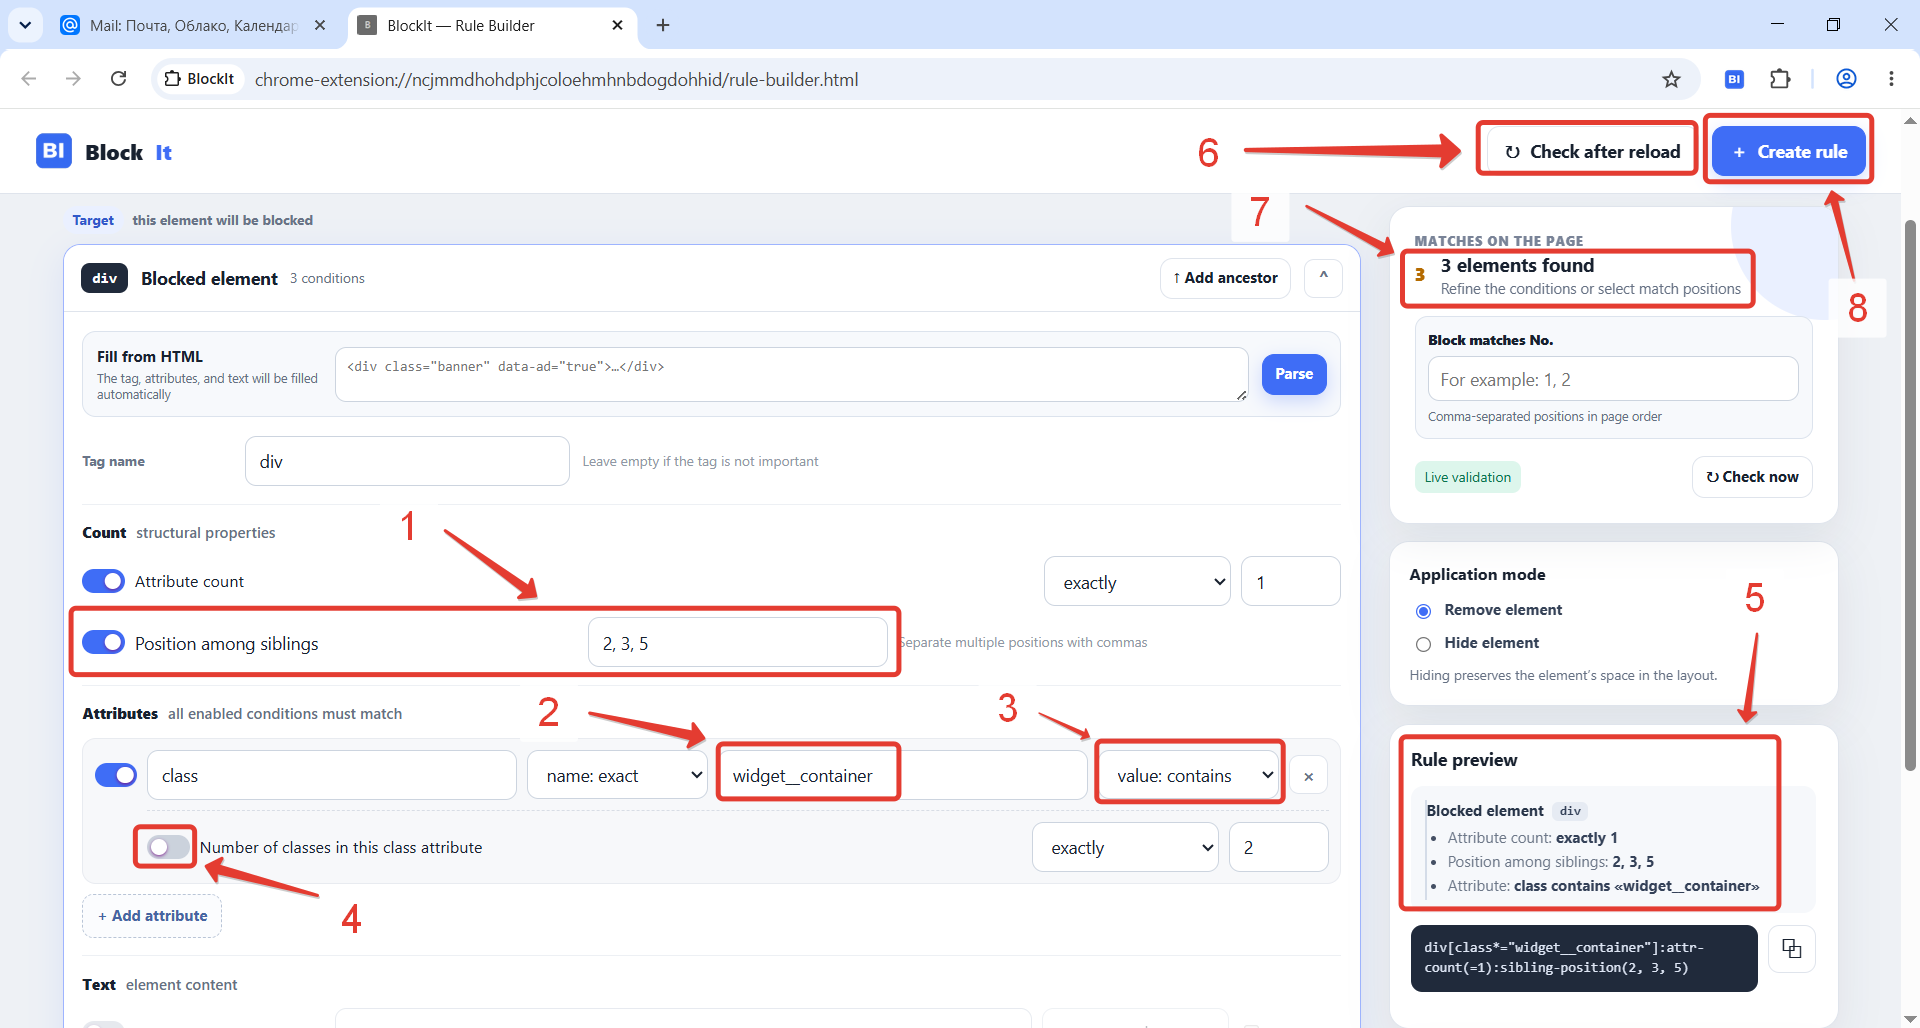Bookmark this page with star icon
1920x1028 pixels.
(1671, 79)
